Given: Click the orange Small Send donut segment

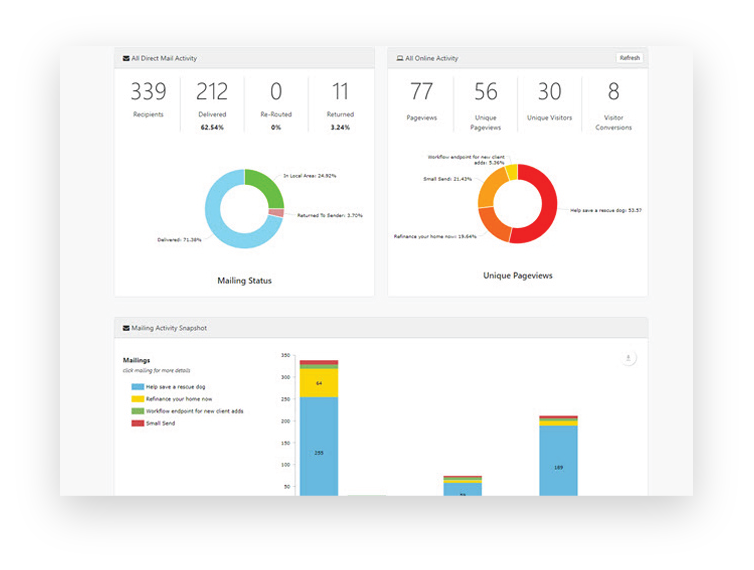Looking at the screenshot, I should (490, 189).
